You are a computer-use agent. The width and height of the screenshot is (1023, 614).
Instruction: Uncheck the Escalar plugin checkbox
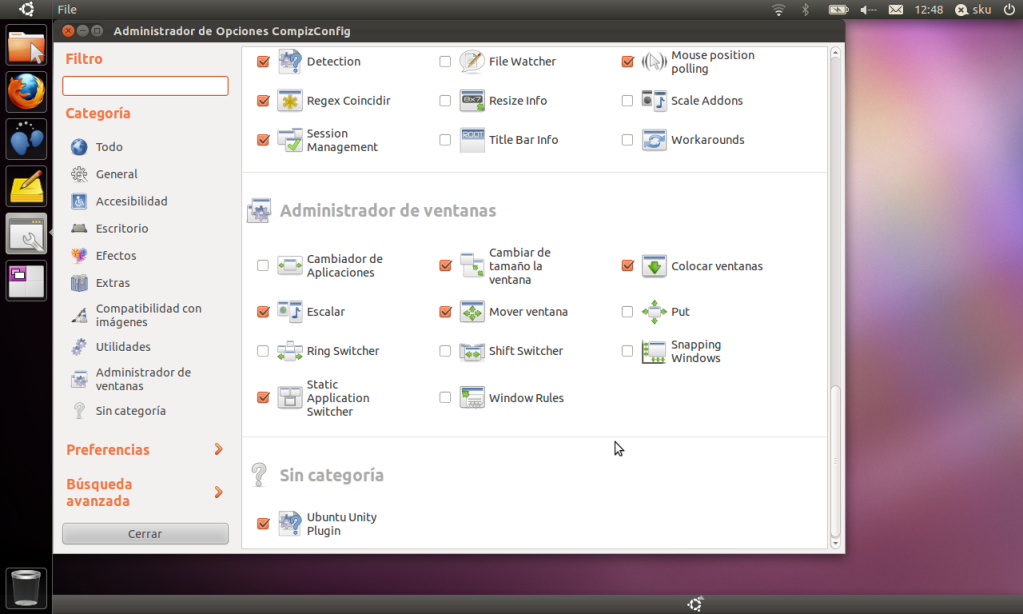coord(263,311)
